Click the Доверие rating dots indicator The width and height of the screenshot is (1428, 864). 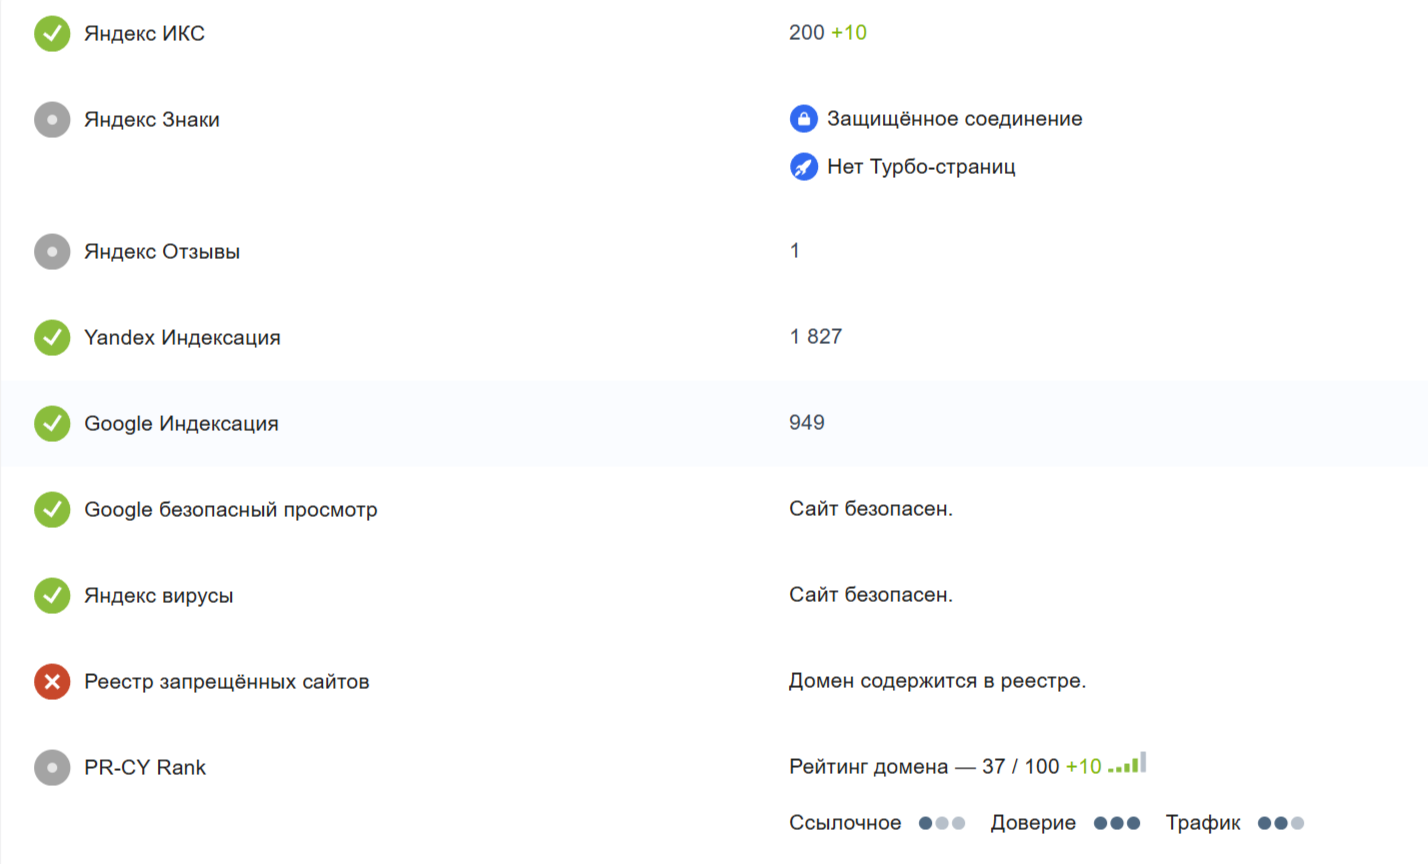[x=1117, y=823]
